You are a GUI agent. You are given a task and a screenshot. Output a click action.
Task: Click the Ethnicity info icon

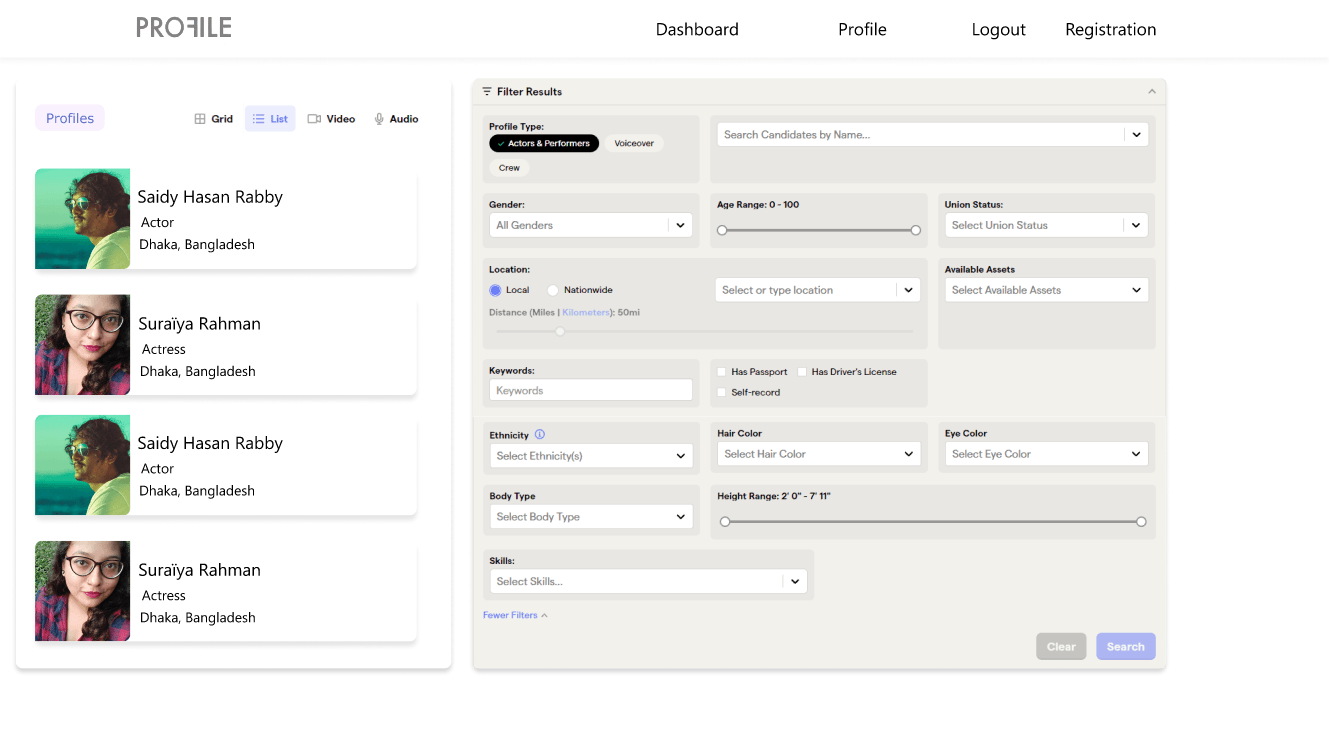coord(540,435)
